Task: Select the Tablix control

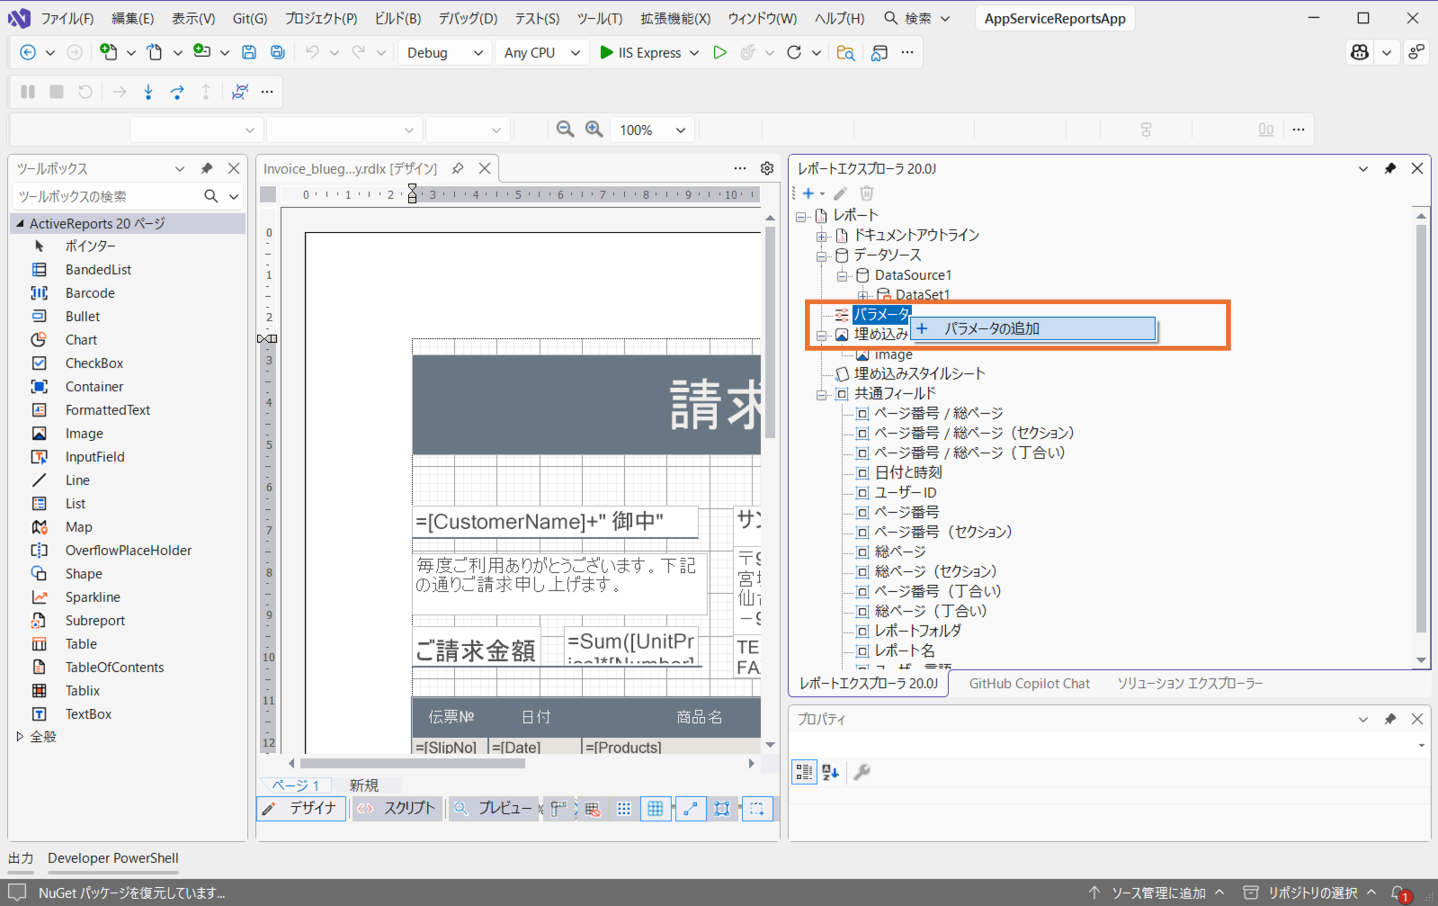Action: coord(82,691)
